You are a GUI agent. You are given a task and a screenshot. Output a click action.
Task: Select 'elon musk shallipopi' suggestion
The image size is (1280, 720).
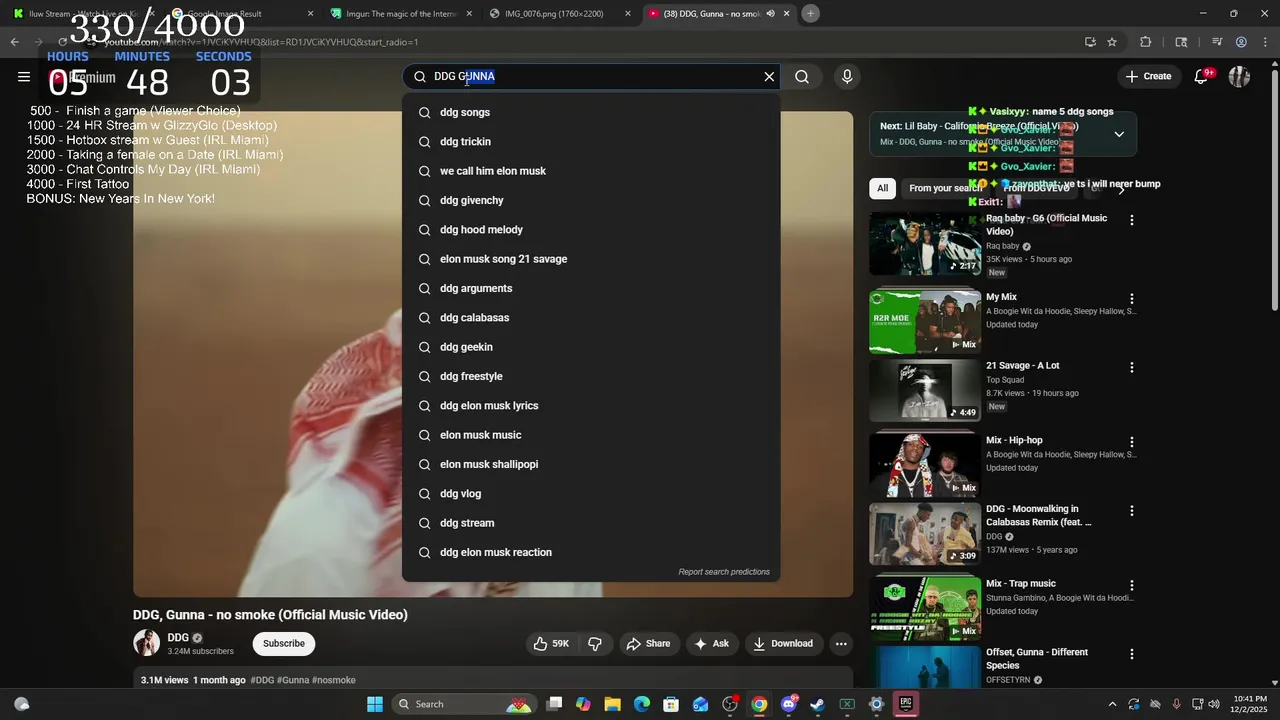point(591,464)
